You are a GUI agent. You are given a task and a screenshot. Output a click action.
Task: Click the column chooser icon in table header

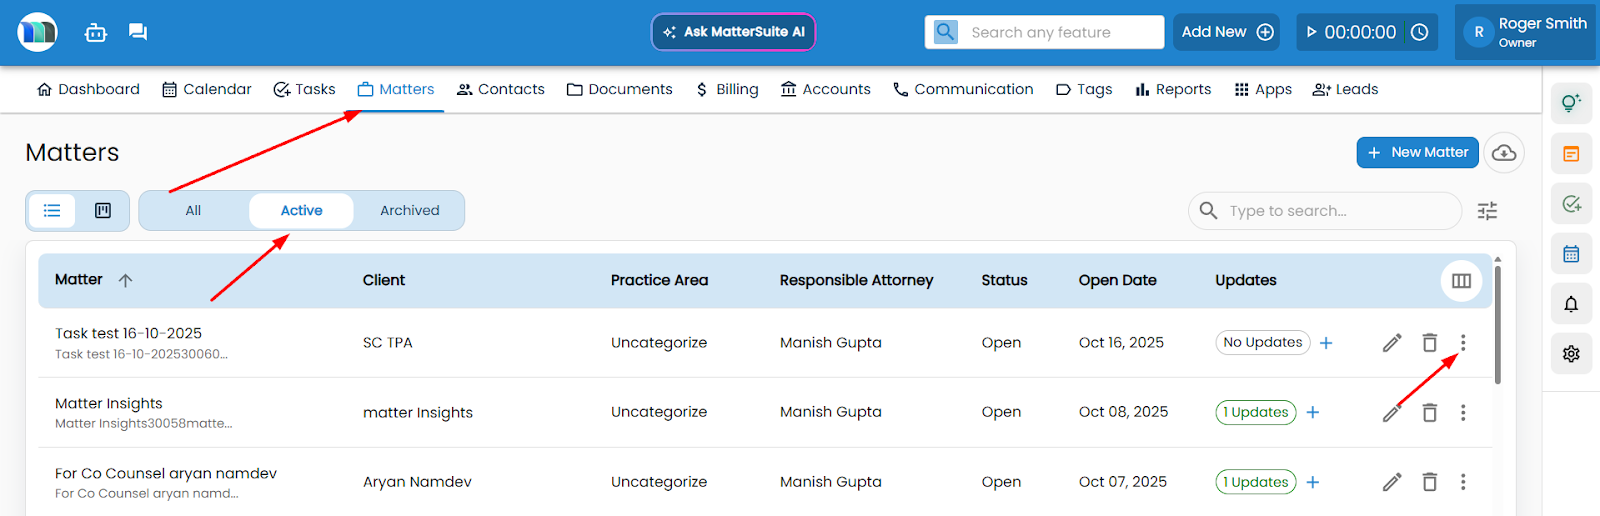1461,281
